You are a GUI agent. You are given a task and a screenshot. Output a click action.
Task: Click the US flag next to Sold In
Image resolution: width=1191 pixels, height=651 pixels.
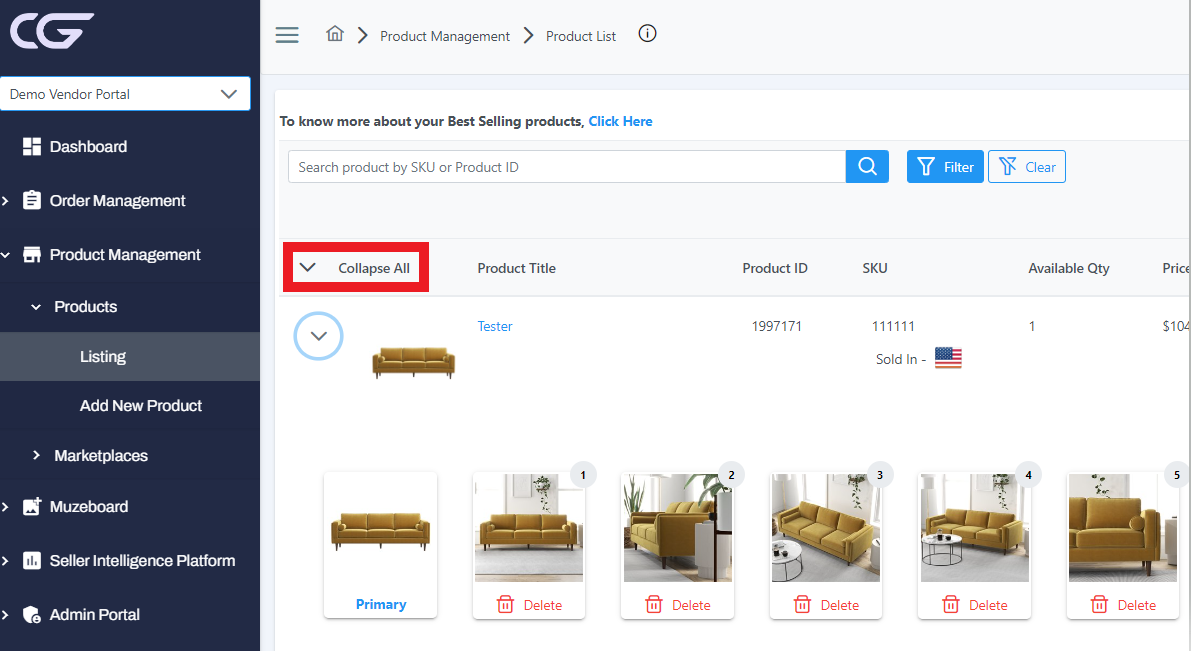tap(948, 358)
